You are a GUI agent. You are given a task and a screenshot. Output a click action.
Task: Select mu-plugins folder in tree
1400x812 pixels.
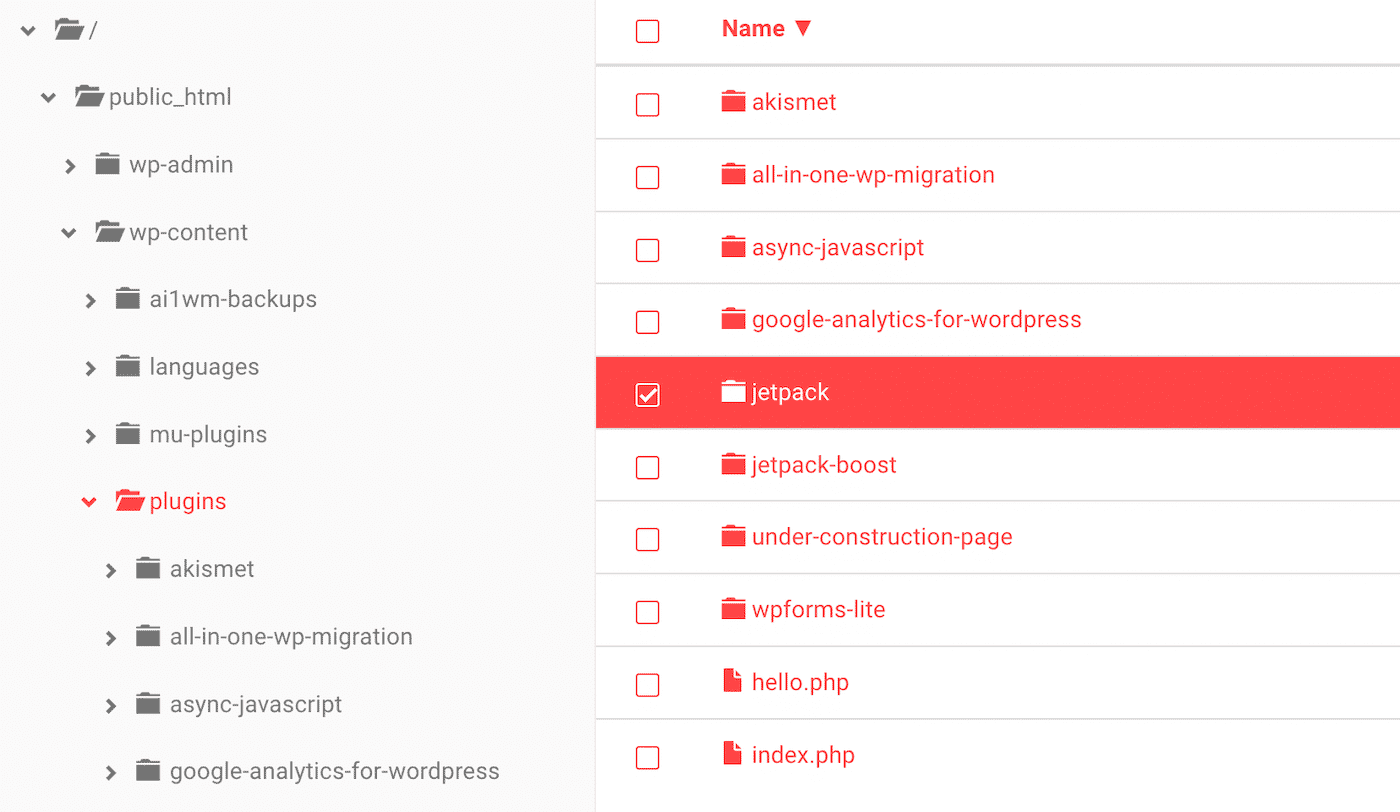208,434
